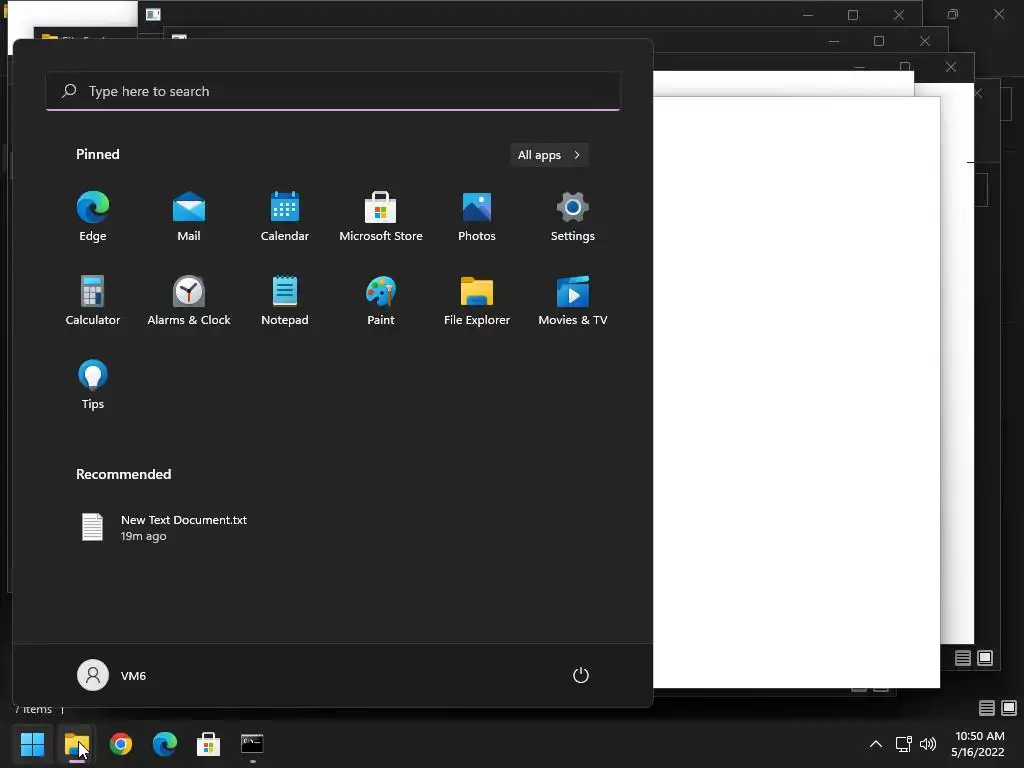The image size is (1024, 768).
Task: Open the Tips app
Action: pos(93,385)
